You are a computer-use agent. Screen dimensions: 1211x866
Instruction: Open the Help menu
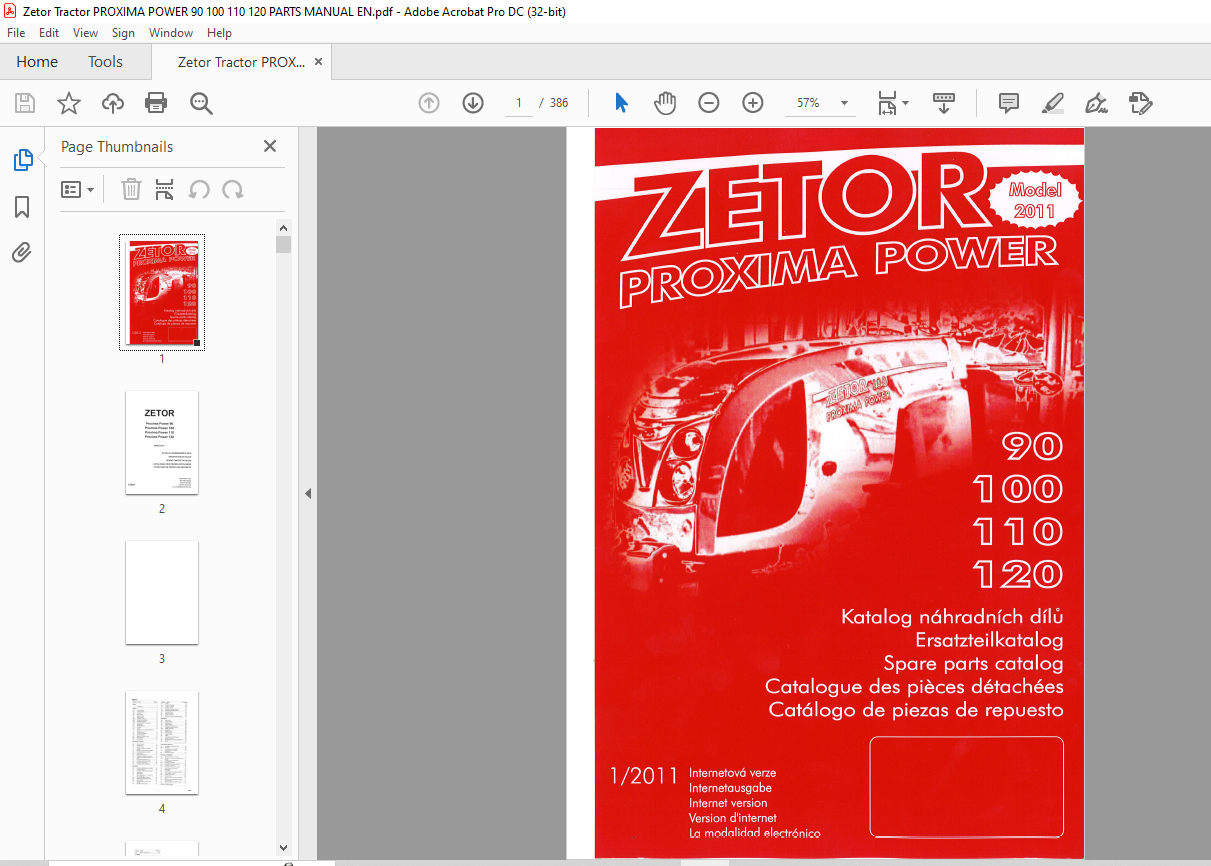(219, 33)
